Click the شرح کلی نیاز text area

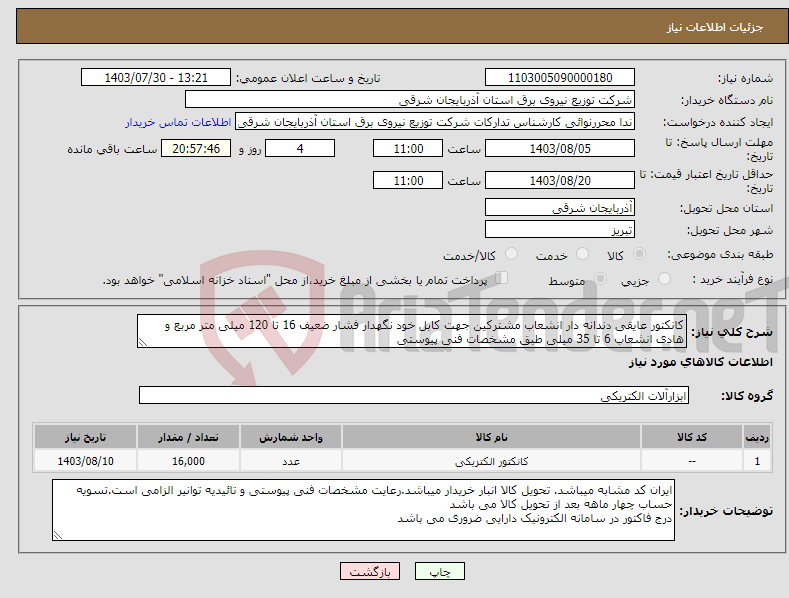412,331
